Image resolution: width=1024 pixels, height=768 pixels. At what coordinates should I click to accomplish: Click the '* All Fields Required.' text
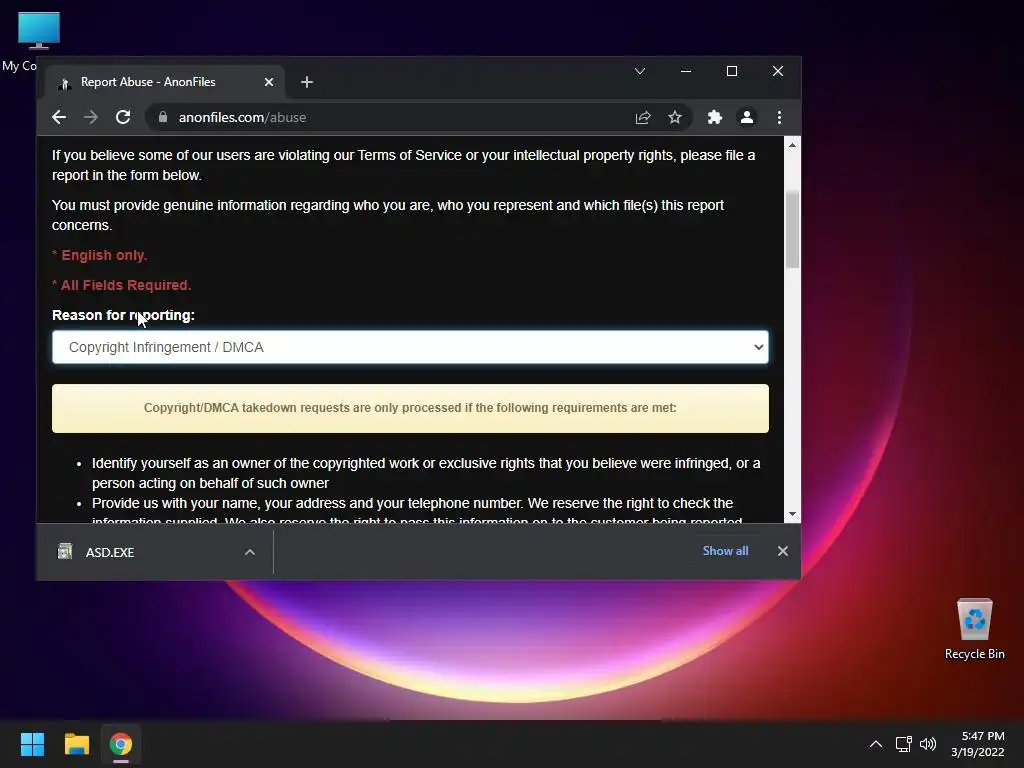coord(121,285)
